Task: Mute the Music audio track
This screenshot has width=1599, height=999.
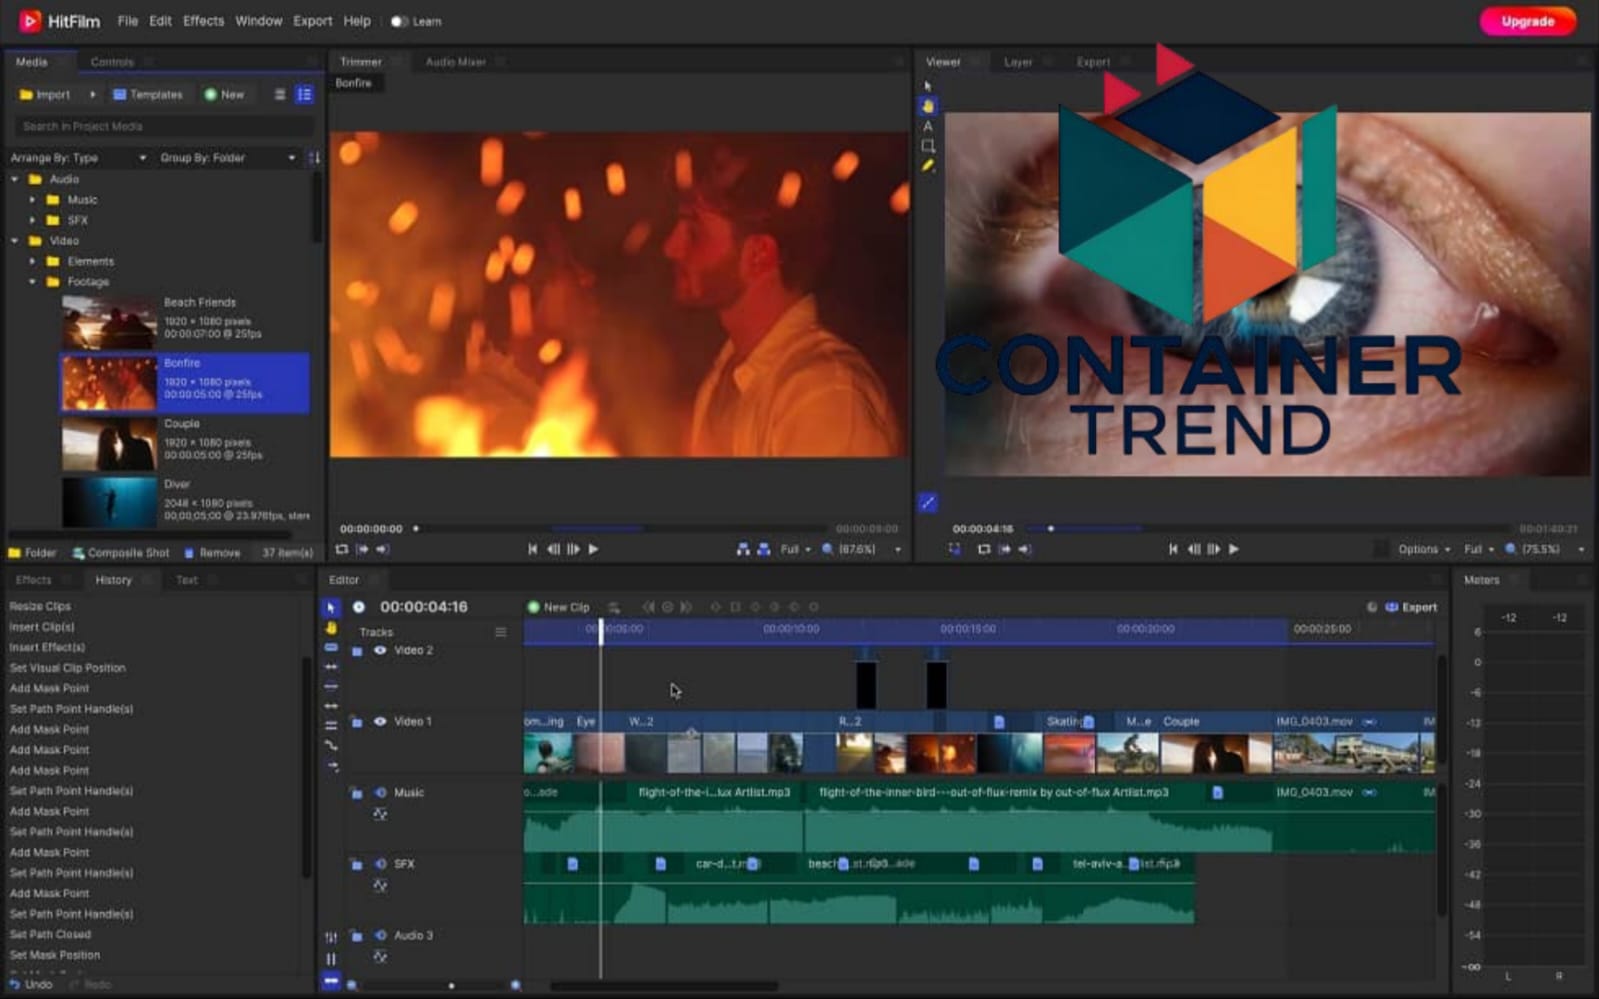Action: tap(380, 792)
